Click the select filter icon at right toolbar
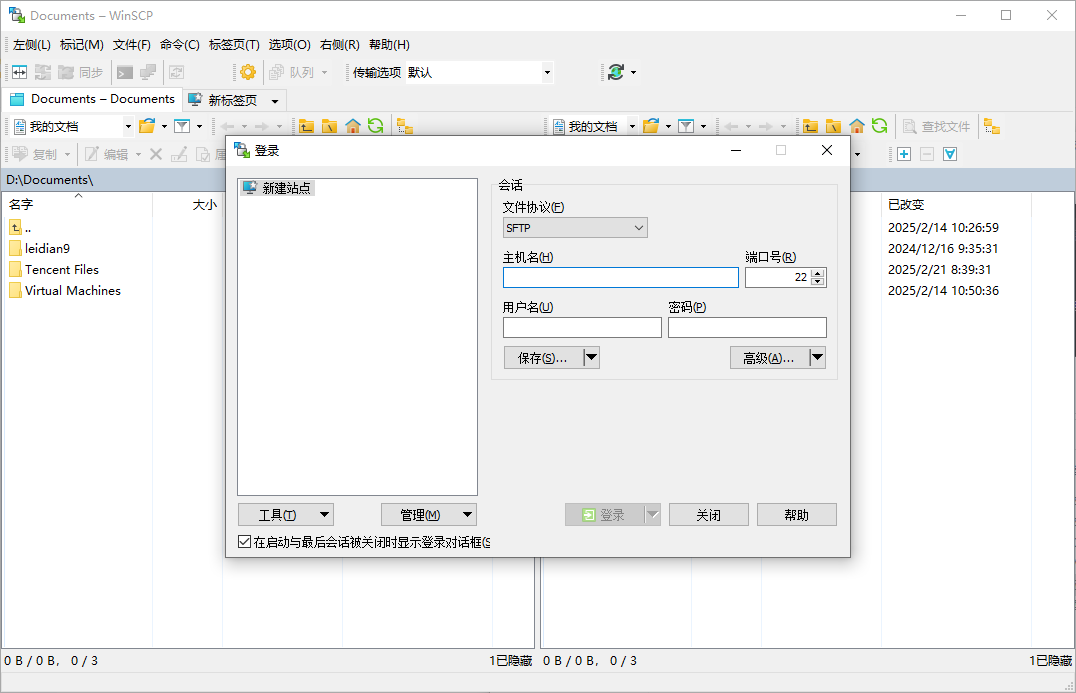The width and height of the screenshot is (1076, 693). pyautogui.click(x=950, y=154)
